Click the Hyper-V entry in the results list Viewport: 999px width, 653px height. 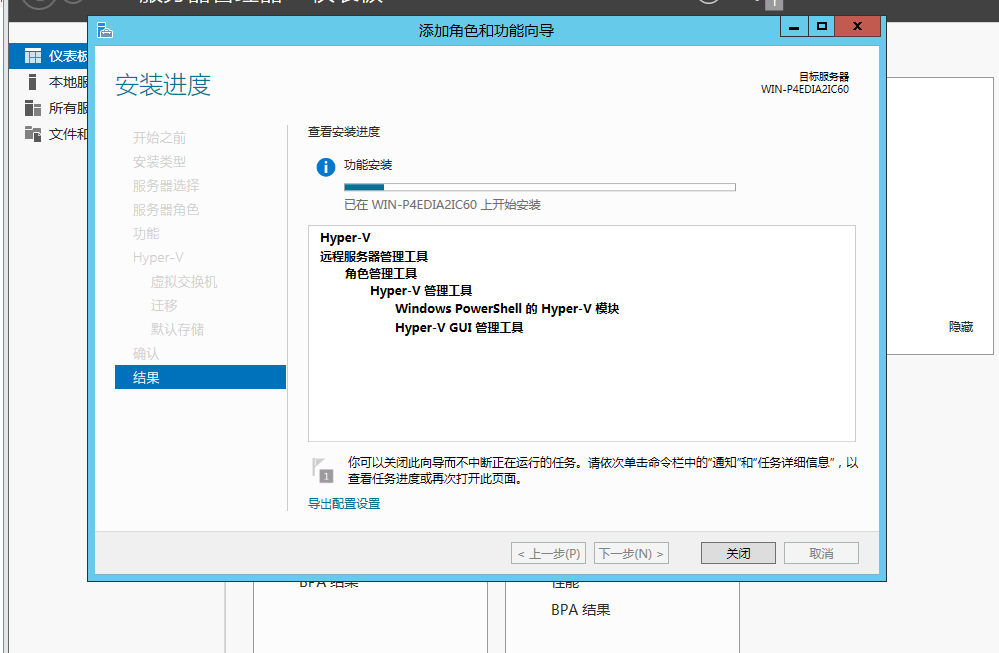345,238
